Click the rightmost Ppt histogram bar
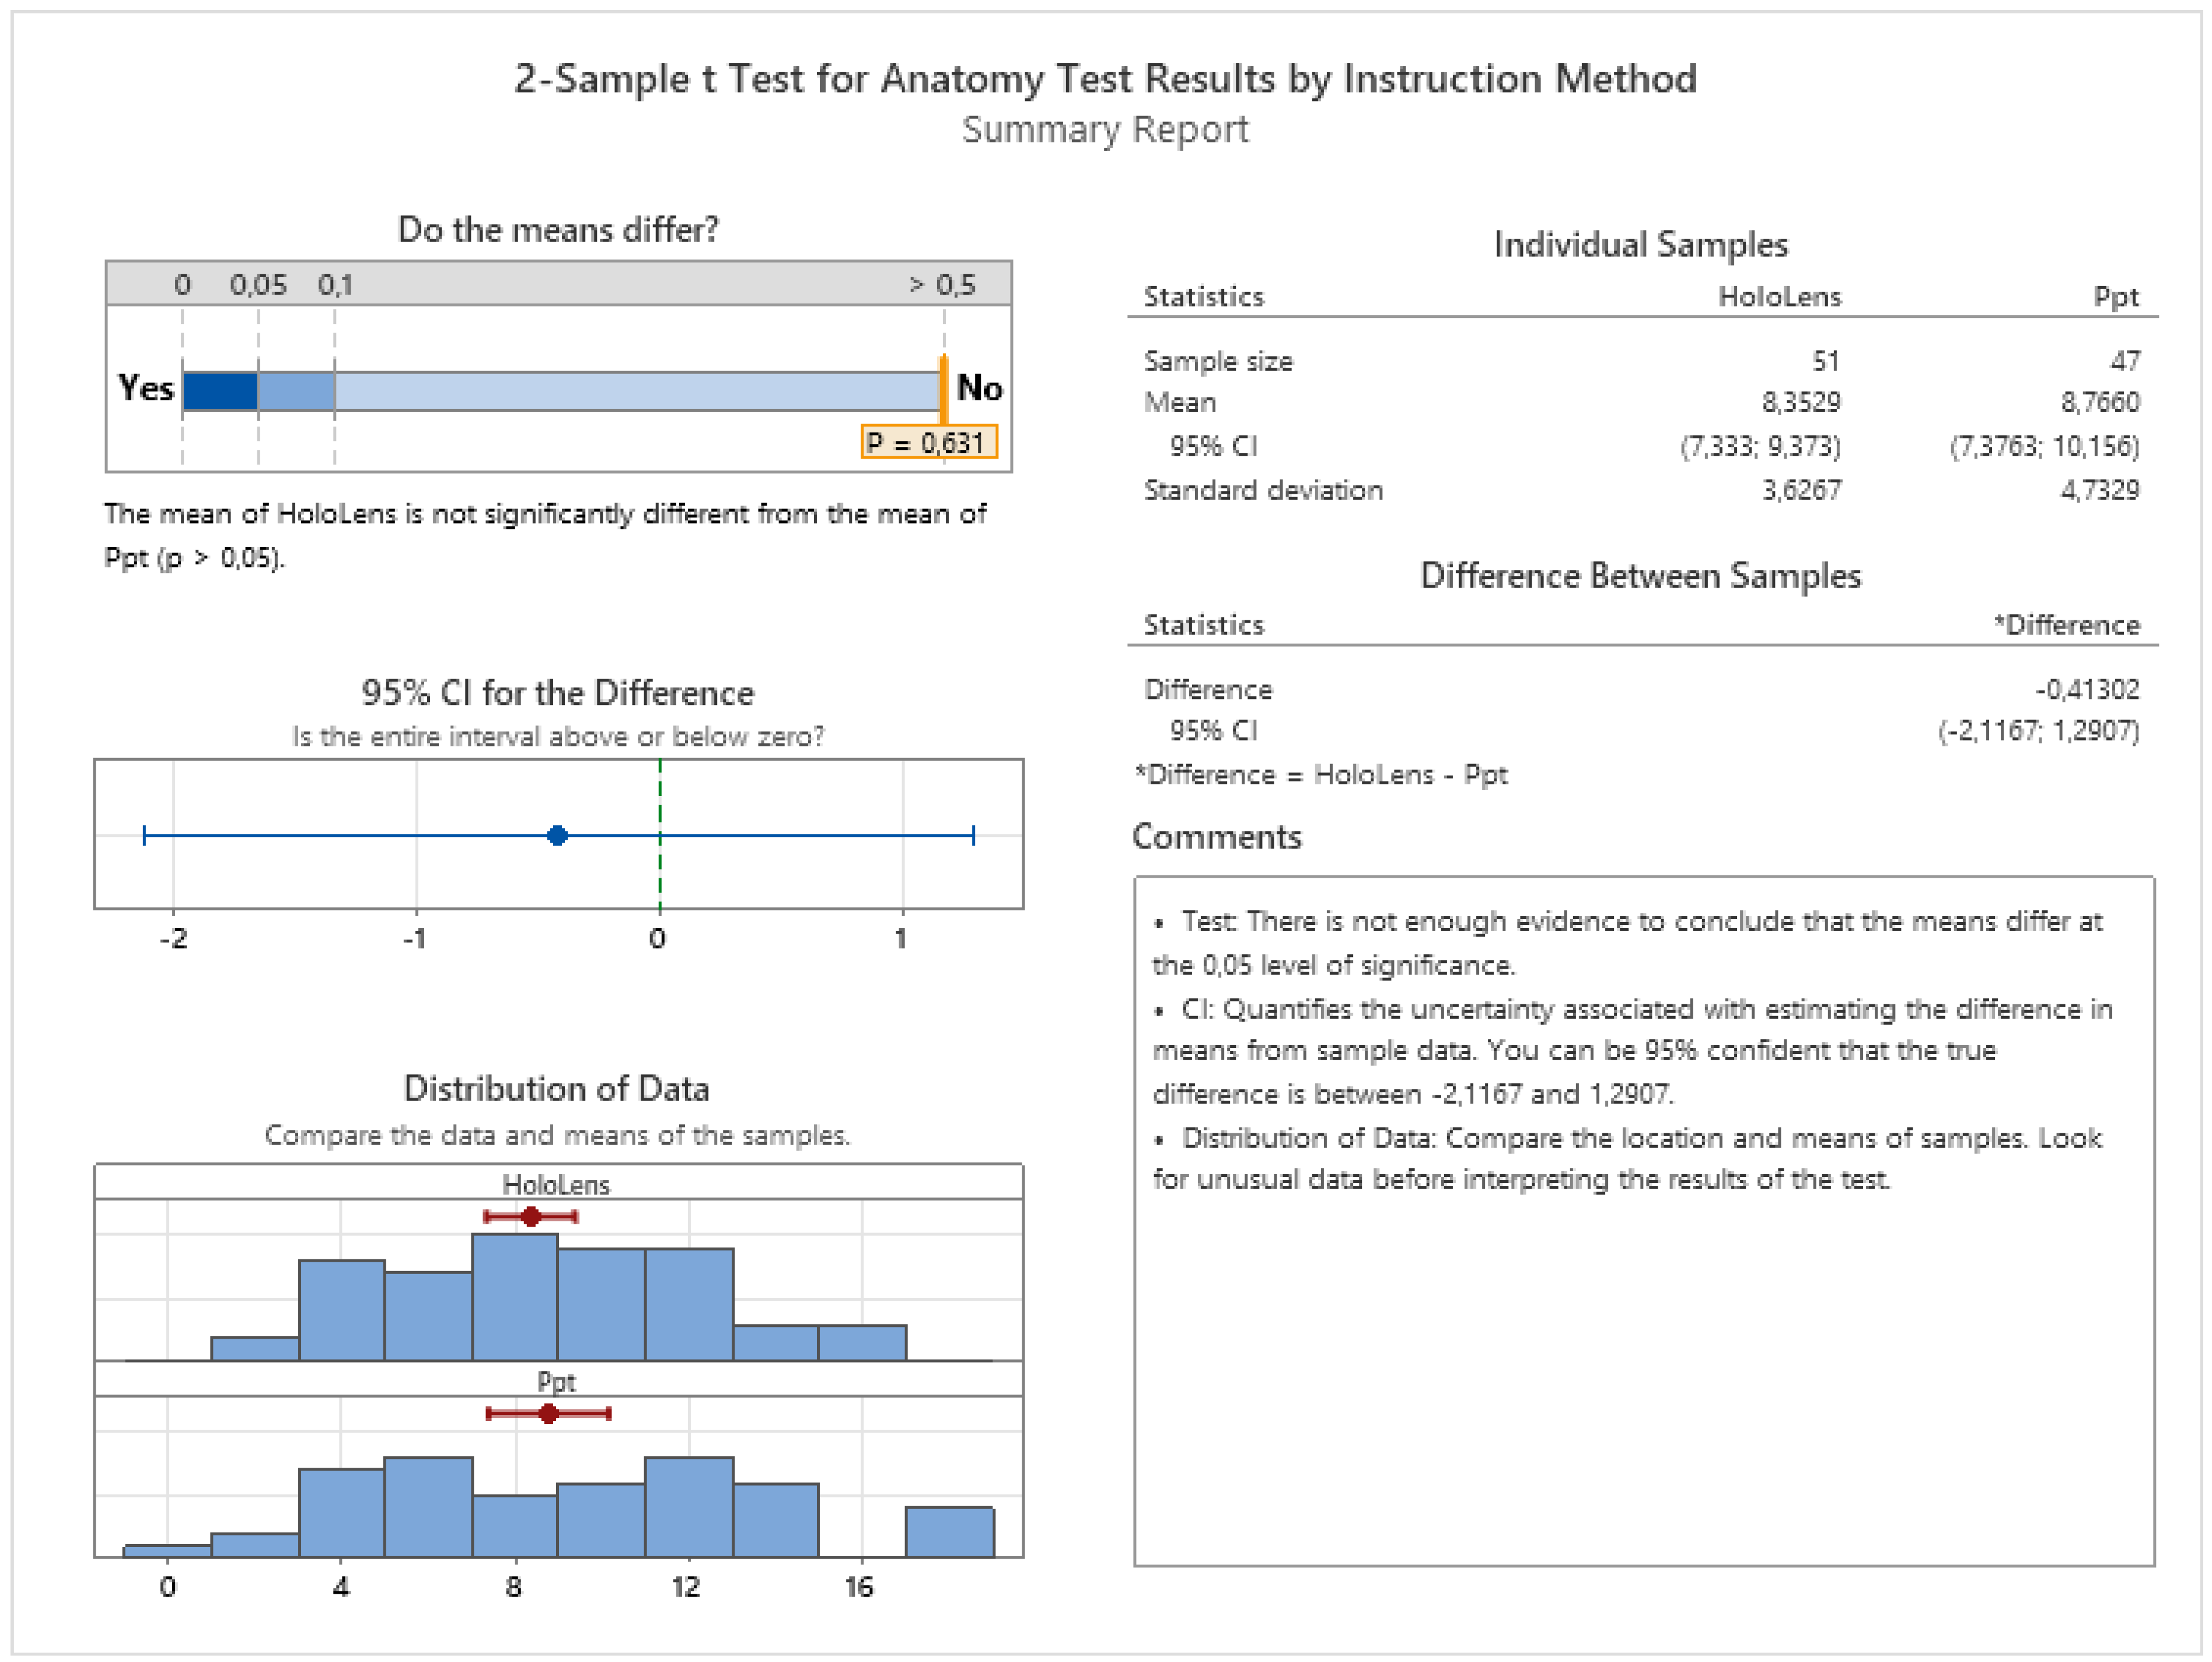Screen dimensions: 2212x1662 [x=949, y=1531]
